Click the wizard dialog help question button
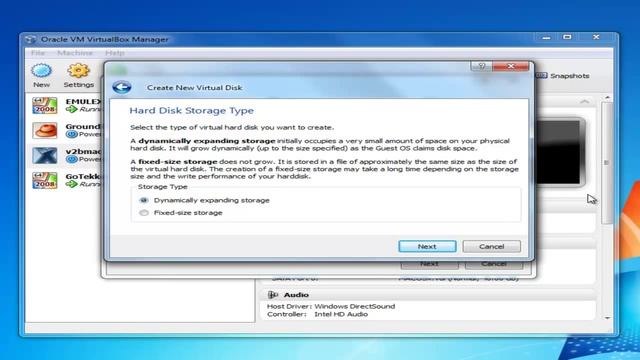Screen dimensions: 640x360 pyautogui.click(x=482, y=66)
